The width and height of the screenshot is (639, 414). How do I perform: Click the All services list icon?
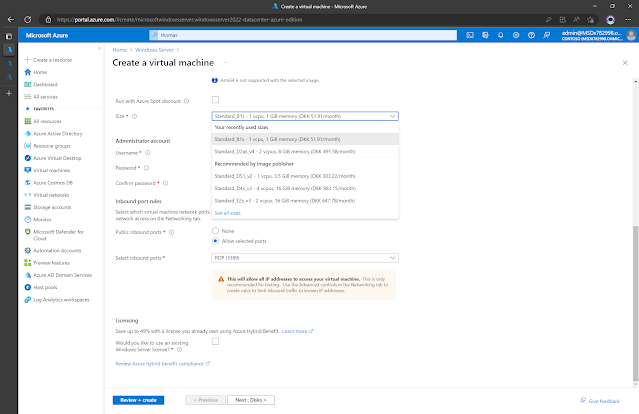coord(28,97)
